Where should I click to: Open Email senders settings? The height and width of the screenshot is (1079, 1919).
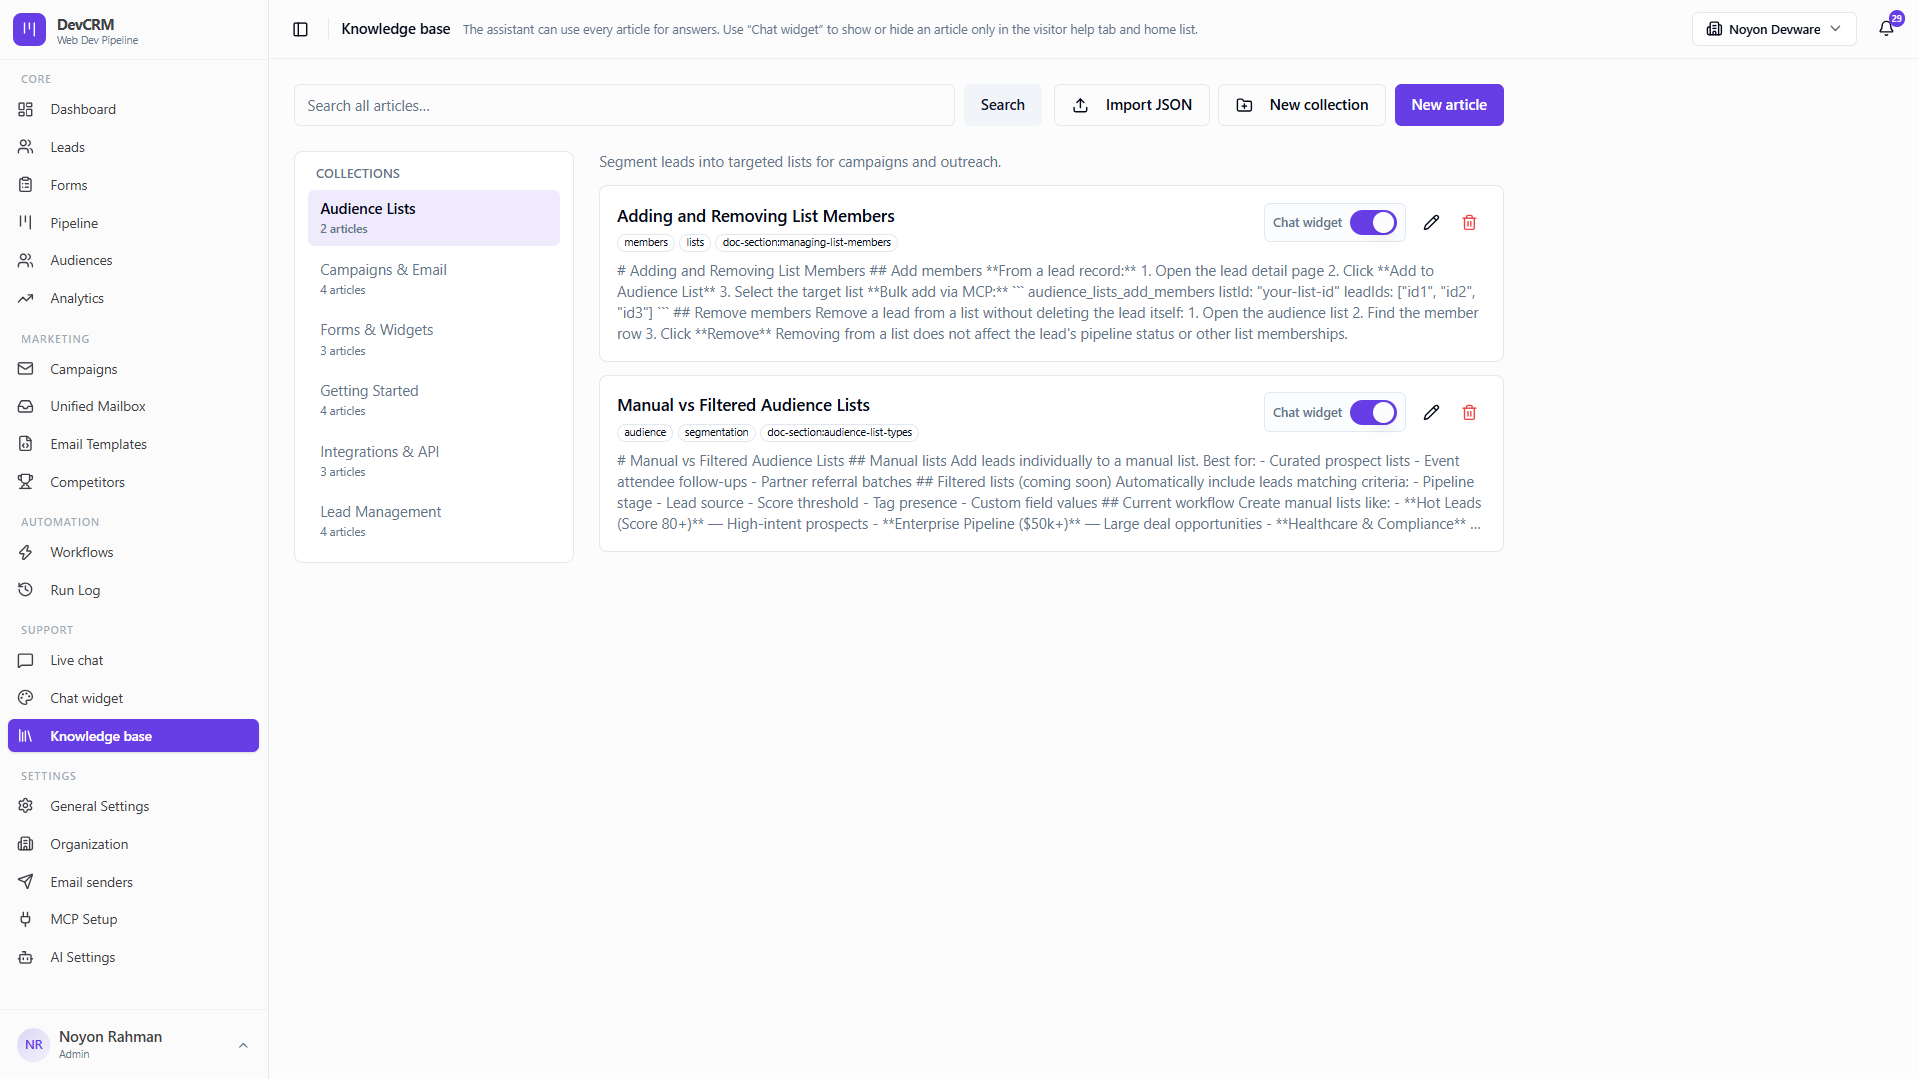coord(133,882)
